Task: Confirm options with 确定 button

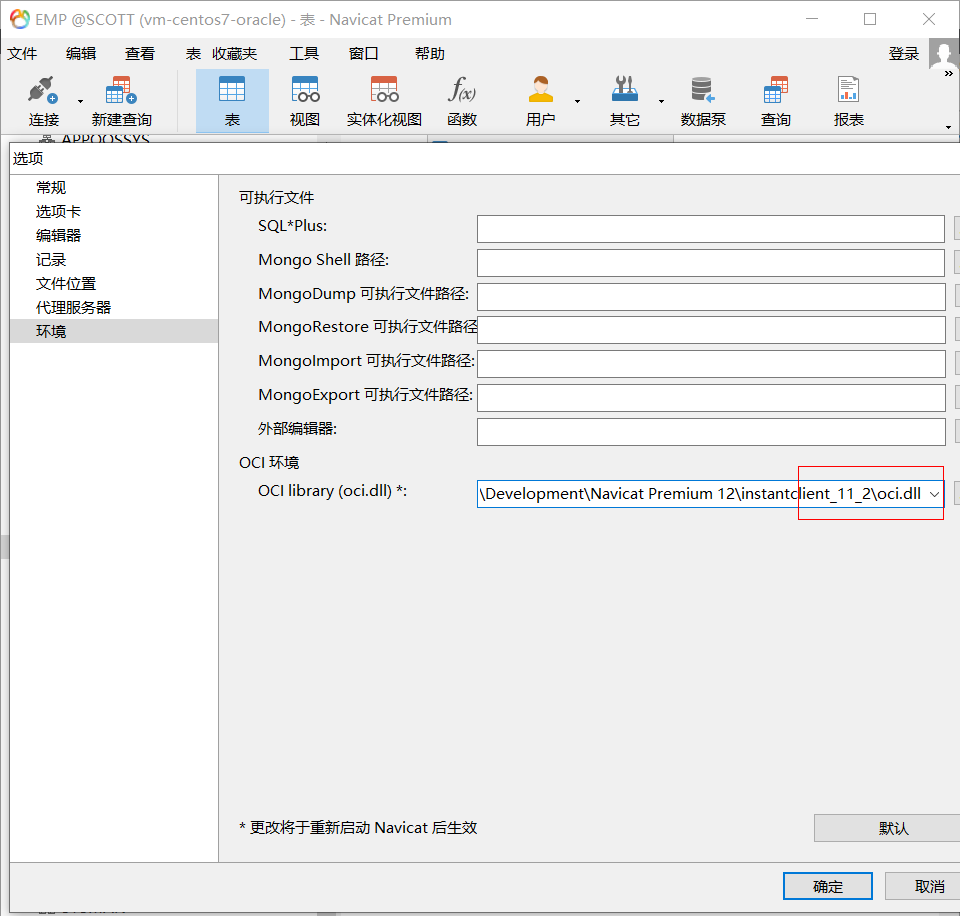Action: pos(828,886)
